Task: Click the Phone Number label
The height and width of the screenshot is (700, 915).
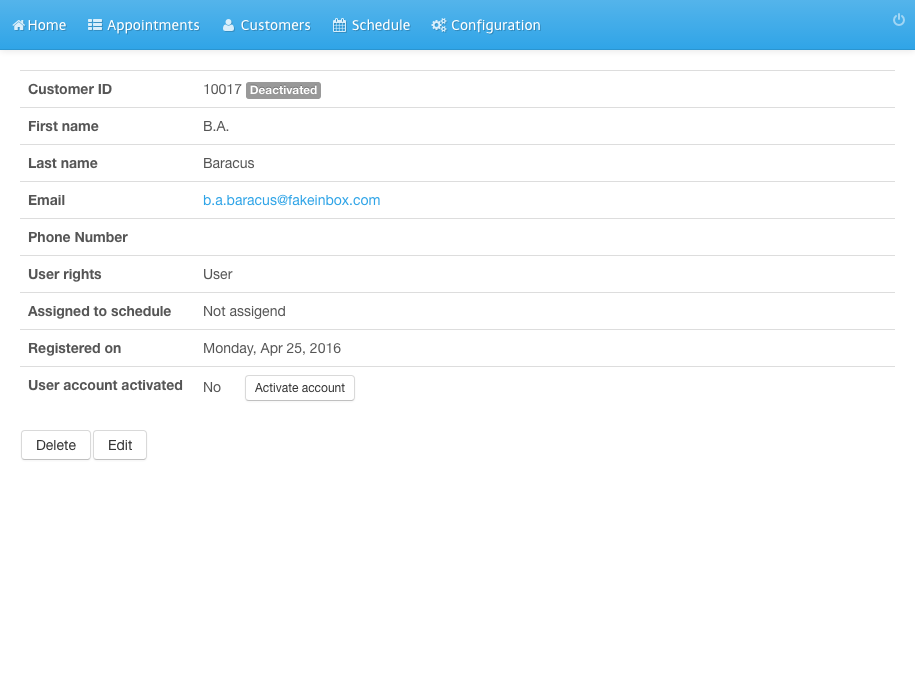Action: coord(78,237)
